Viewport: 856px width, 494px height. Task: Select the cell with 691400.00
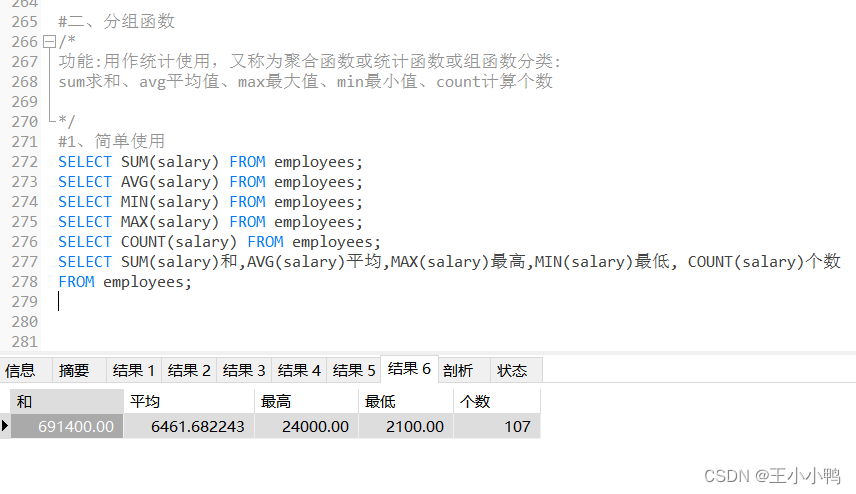pyautogui.click(x=67, y=426)
